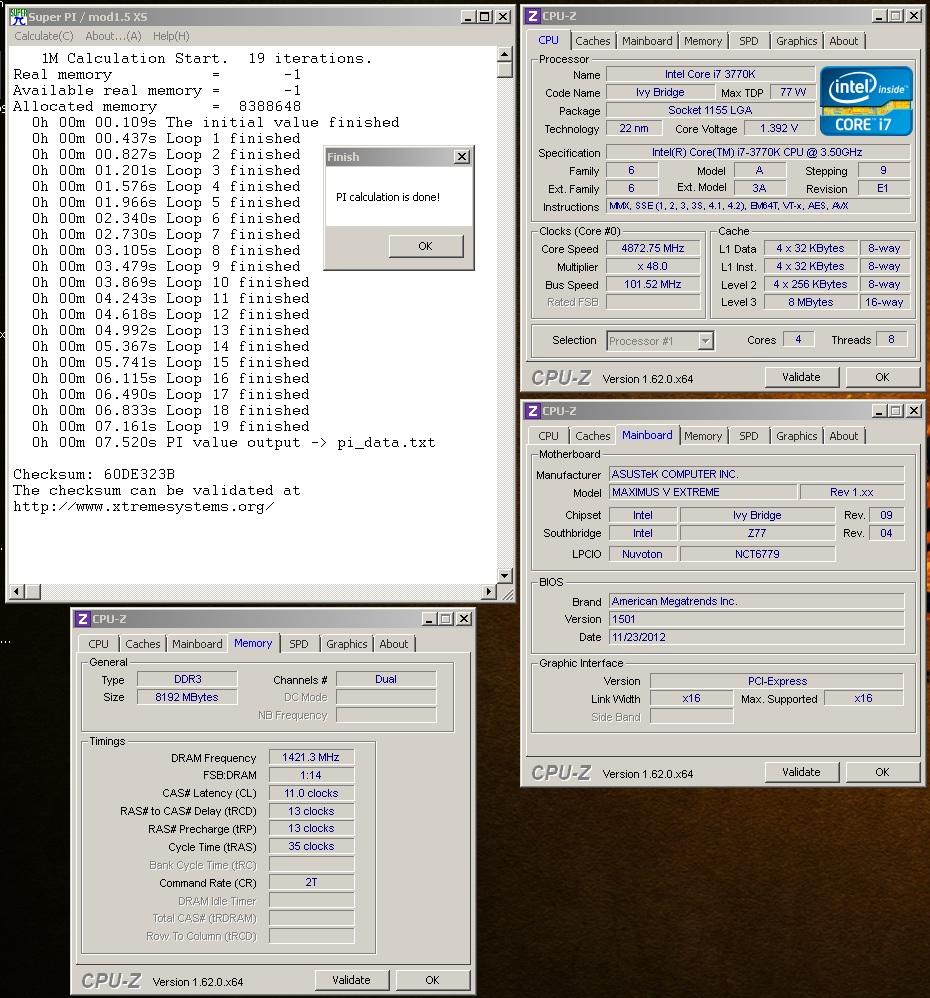Confirm the Finish dialog with OK
Image resolution: width=930 pixels, height=998 pixels.
point(426,246)
